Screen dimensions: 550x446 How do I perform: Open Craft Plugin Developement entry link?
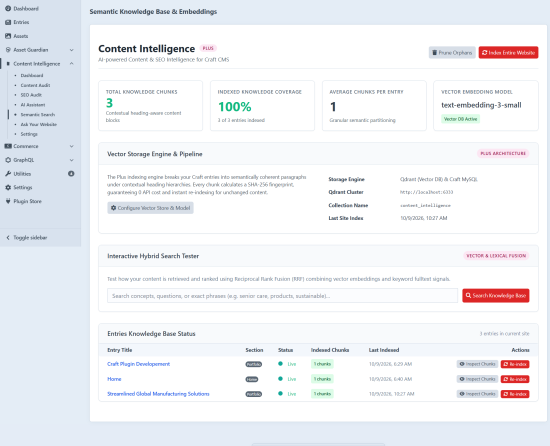click(139, 364)
